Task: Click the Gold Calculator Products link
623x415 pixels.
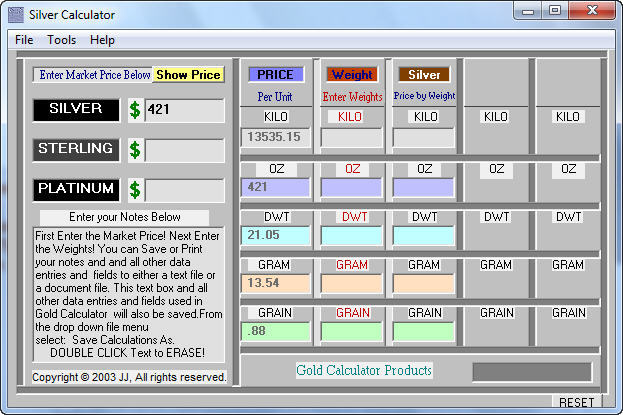Action: (364, 371)
